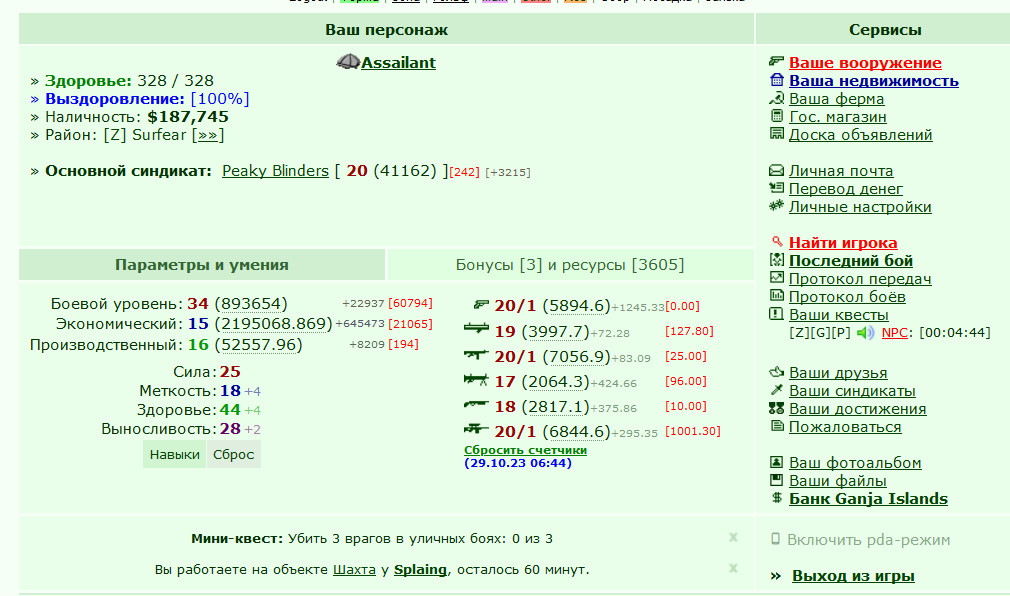The width and height of the screenshot is (1010, 596).
Task: Open Банк Ganja Islands link
Action: (x=868, y=499)
